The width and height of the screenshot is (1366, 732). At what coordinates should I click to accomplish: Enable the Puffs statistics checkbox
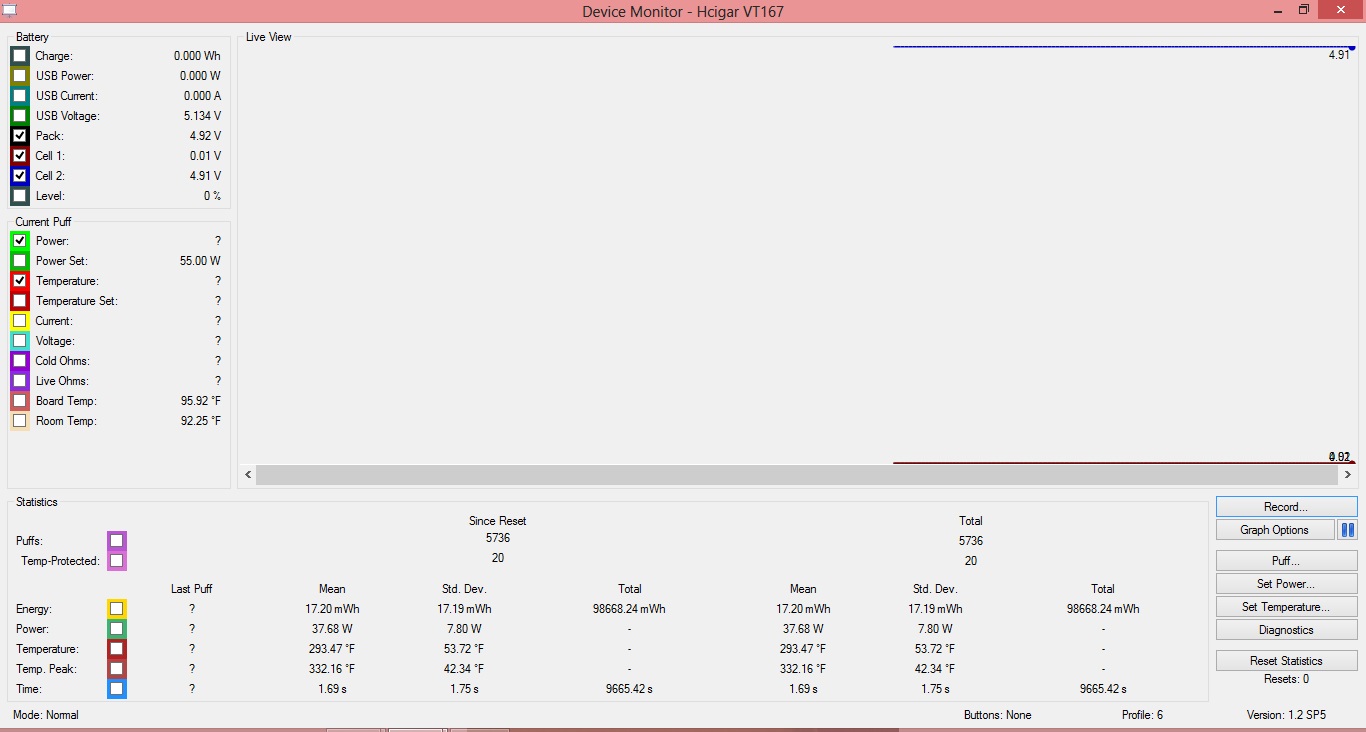pos(117,541)
